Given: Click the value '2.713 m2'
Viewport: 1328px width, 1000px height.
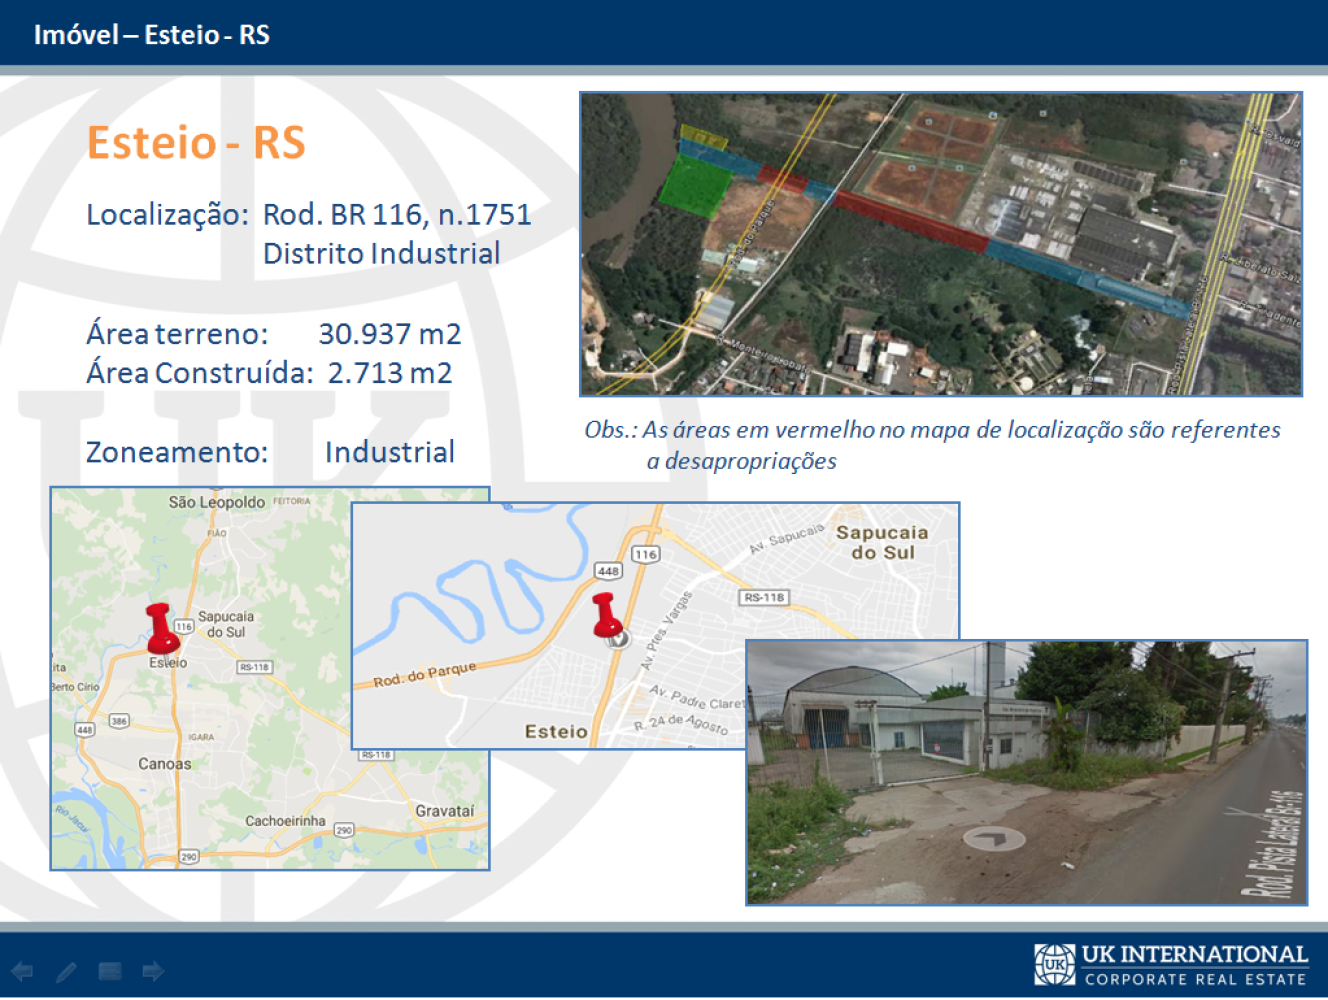Looking at the screenshot, I should 390,373.
